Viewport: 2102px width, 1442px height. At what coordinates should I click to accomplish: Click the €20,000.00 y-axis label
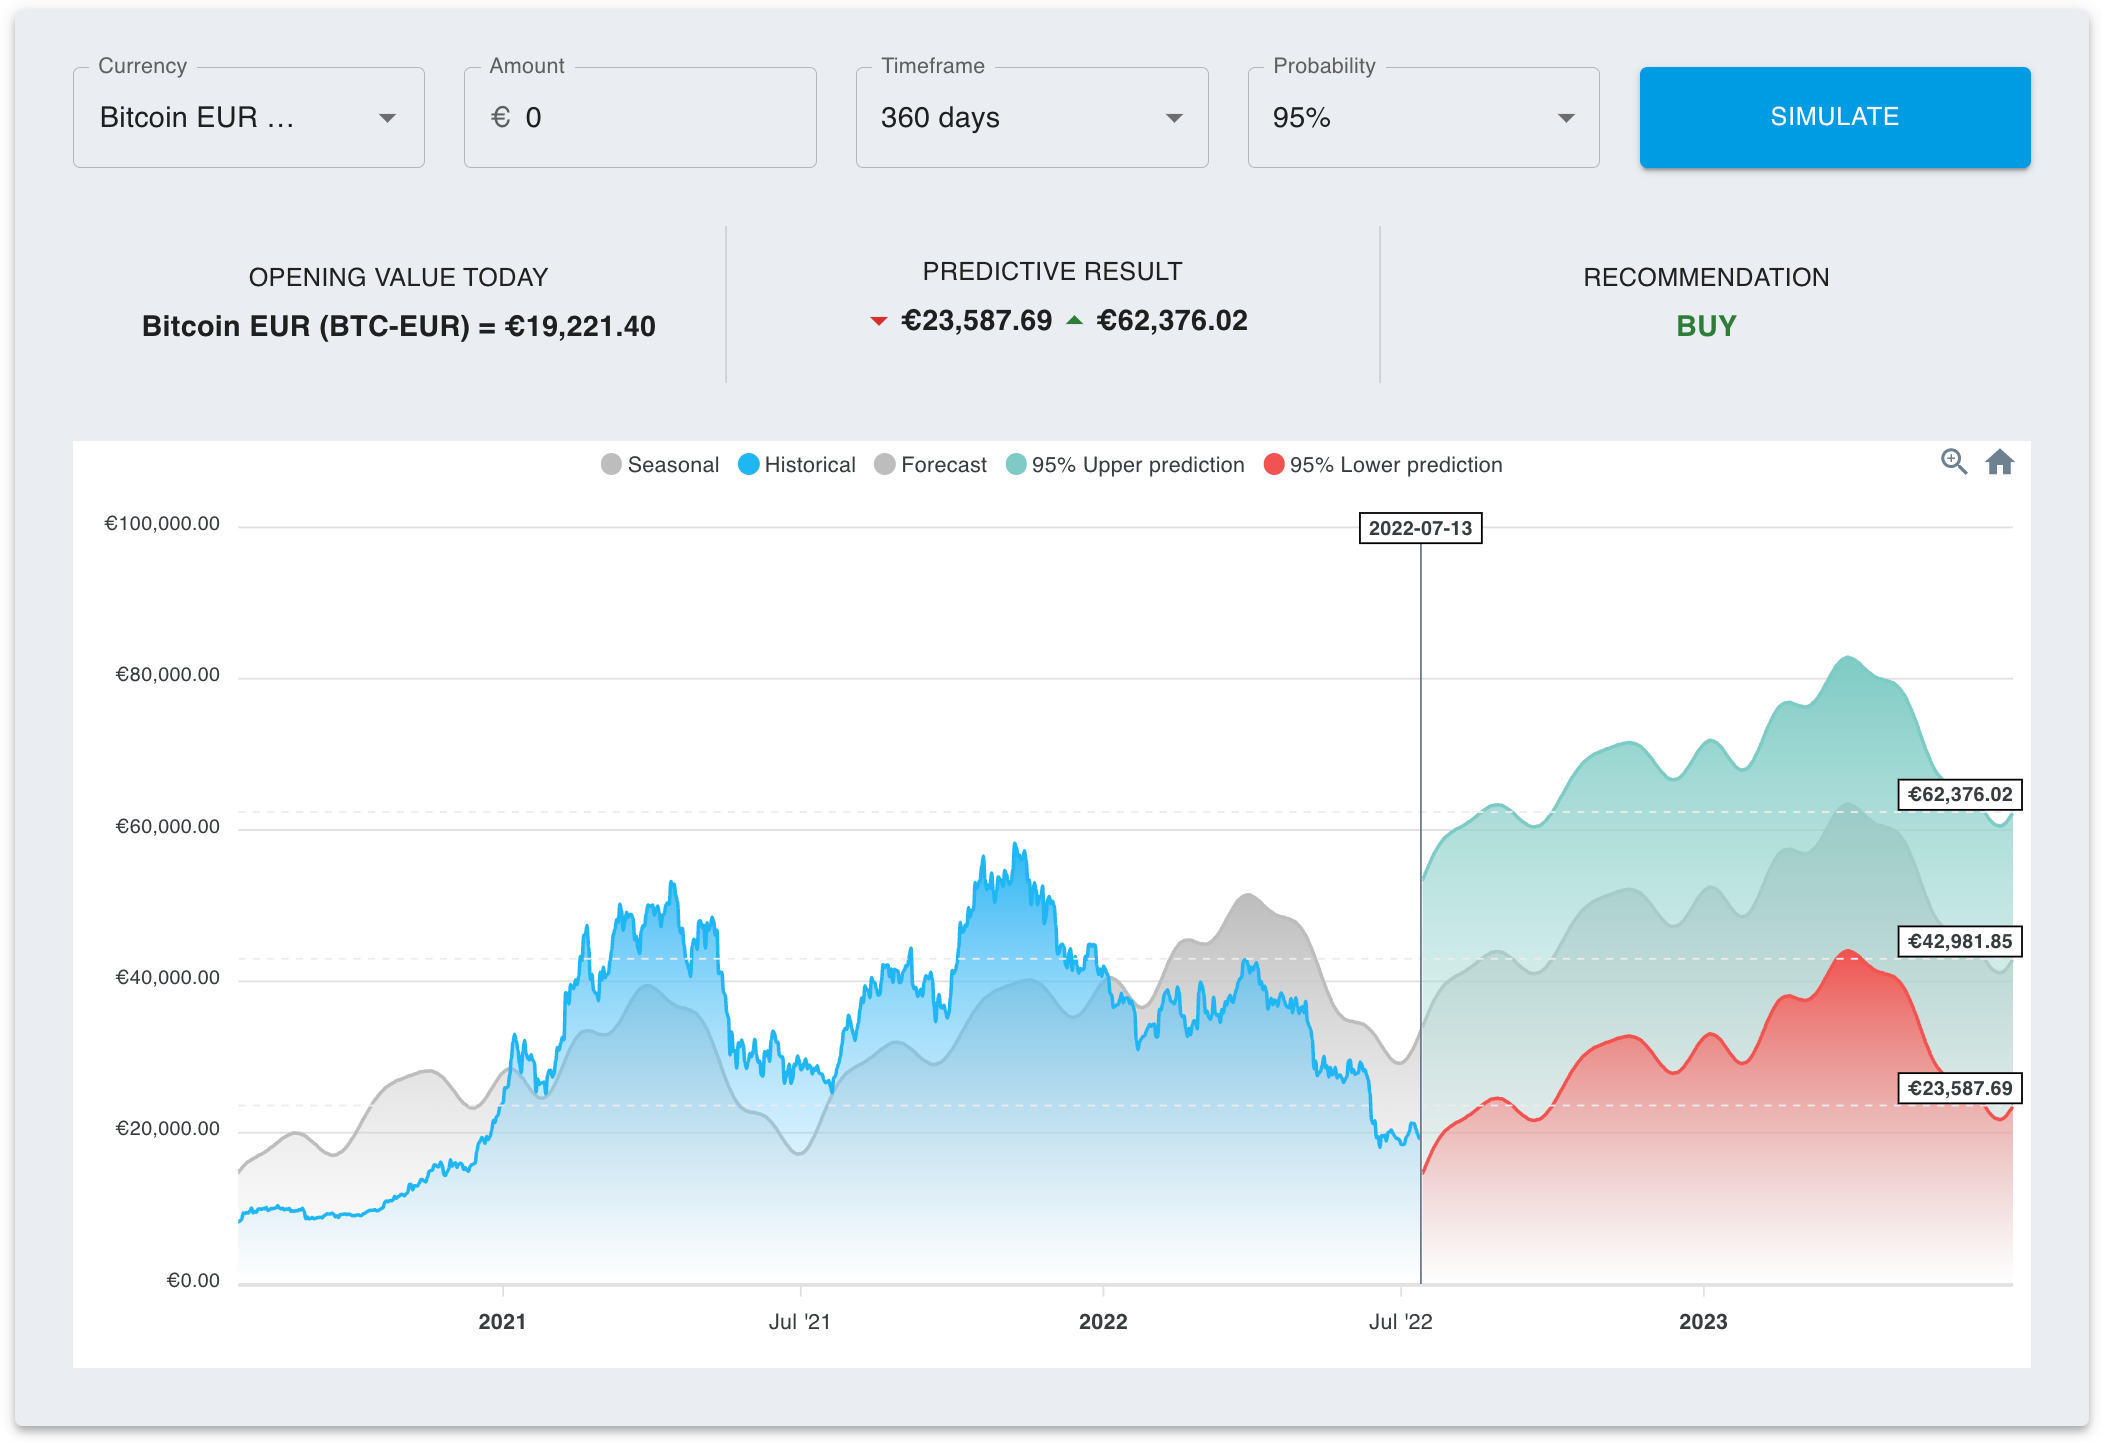[x=167, y=1129]
